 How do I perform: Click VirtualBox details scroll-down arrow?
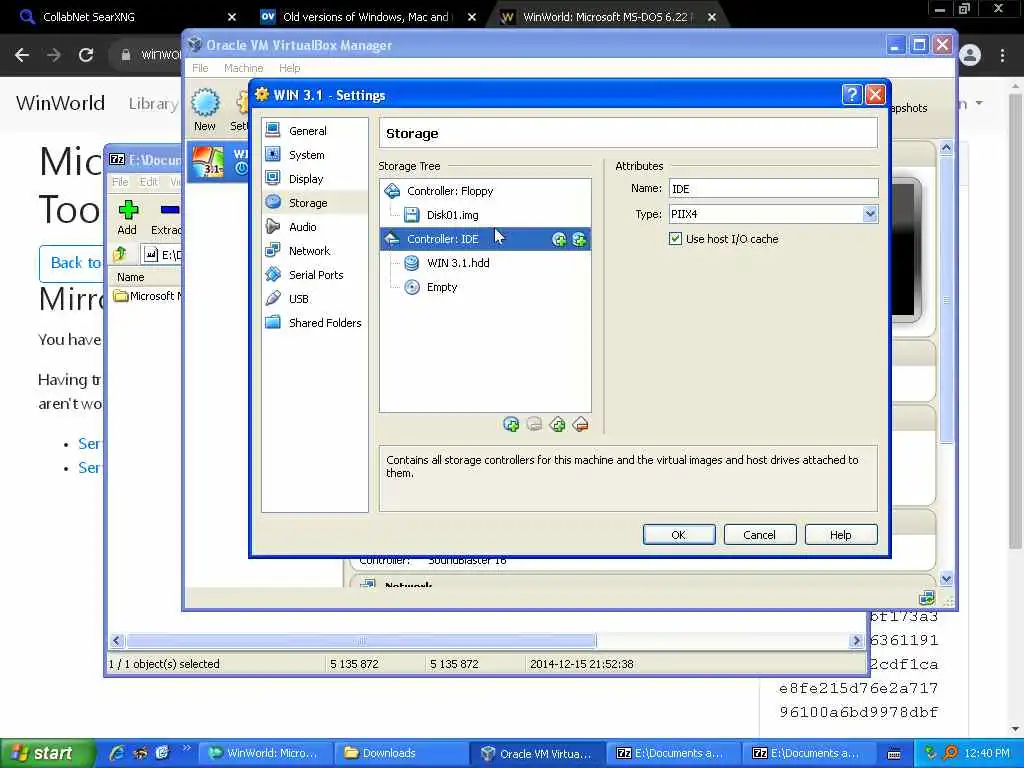pos(946,579)
